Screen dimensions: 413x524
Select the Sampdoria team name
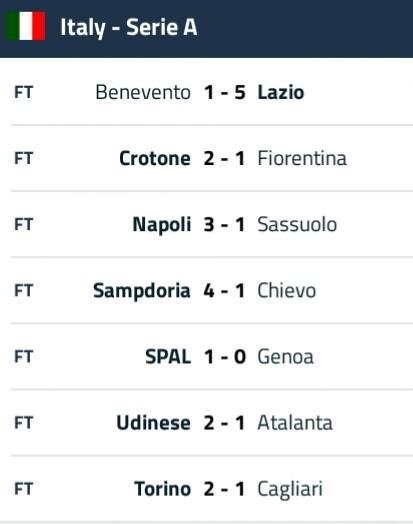(142, 290)
